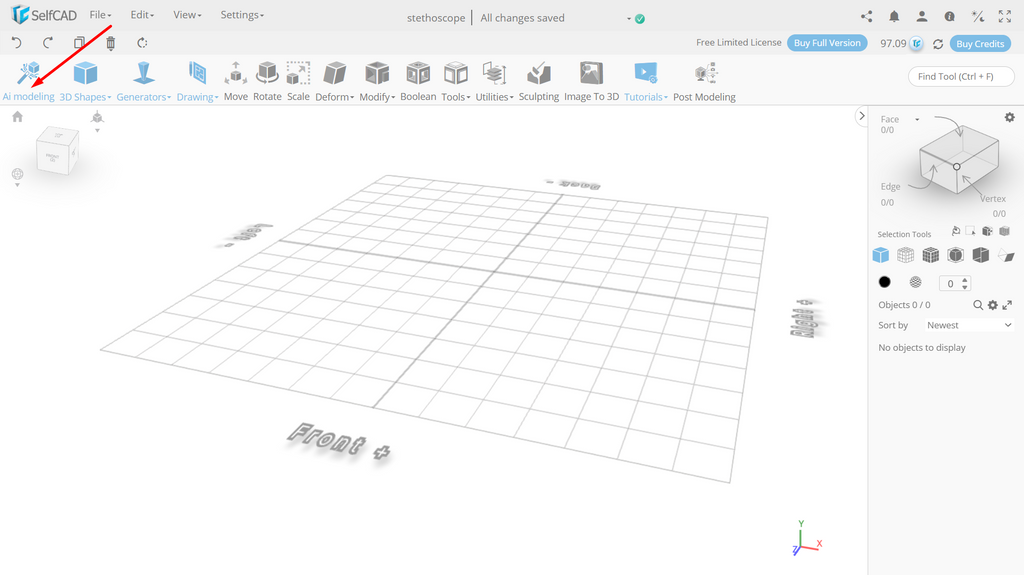
Task: Click the share icon
Action: [x=867, y=17]
